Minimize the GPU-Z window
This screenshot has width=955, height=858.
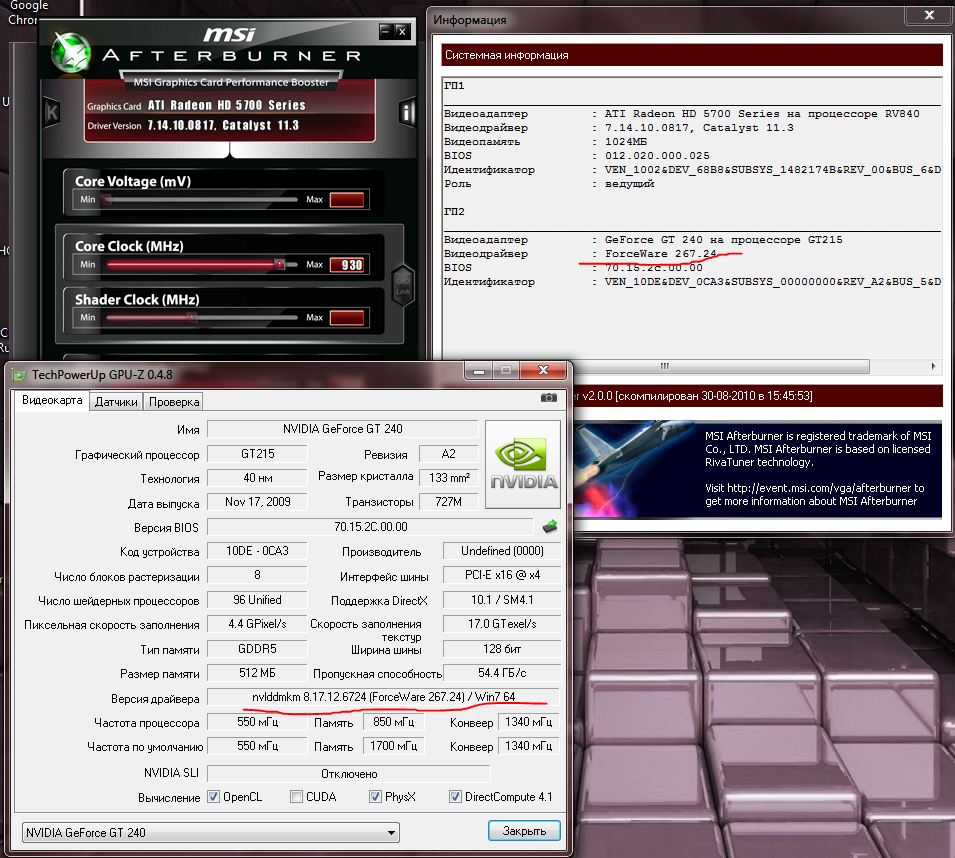tap(479, 371)
